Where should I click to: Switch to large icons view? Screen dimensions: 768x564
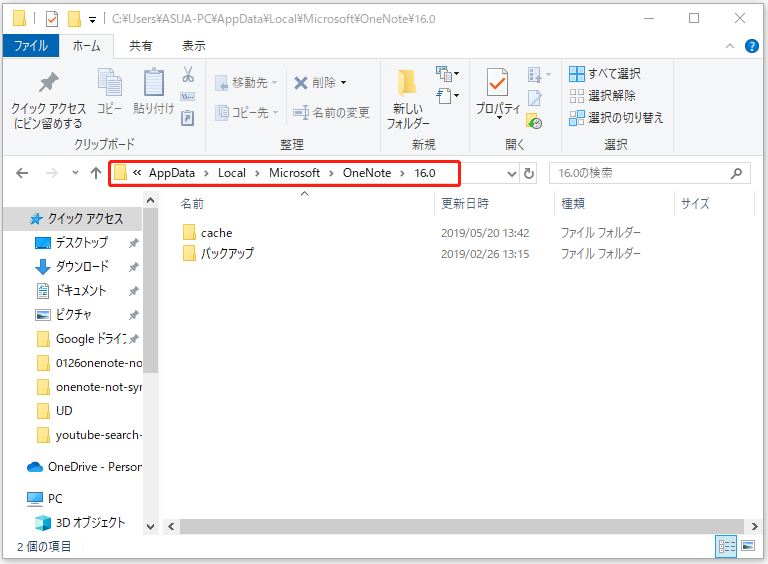point(747,546)
